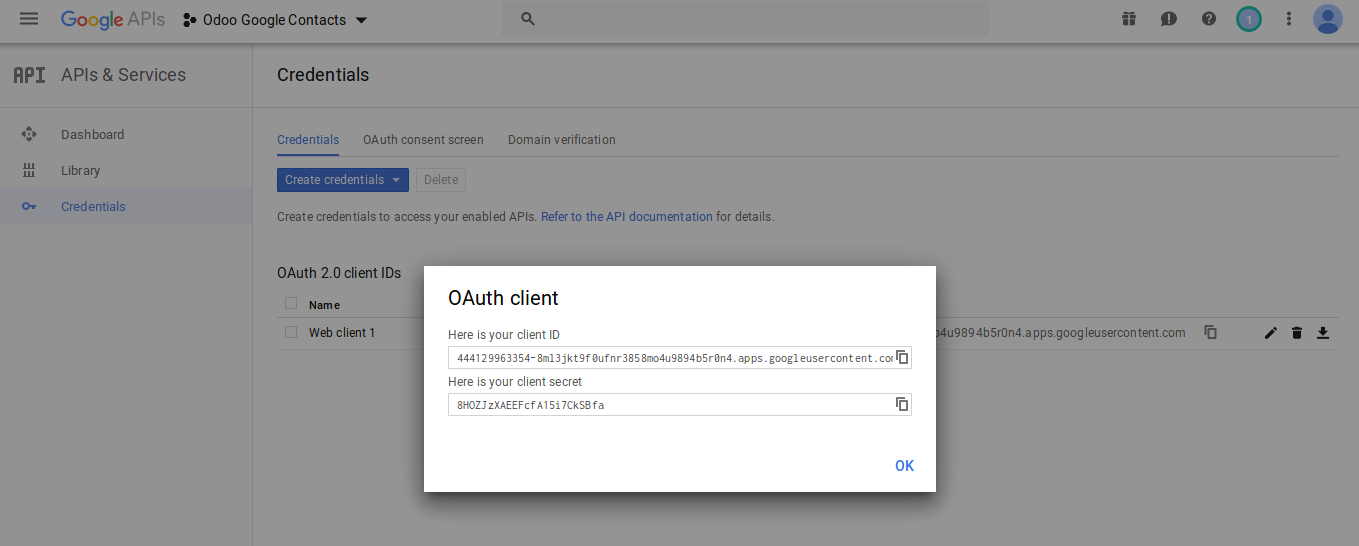Toggle the select-all Name header checkbox
The image size is (1359, 546).
[291, 304]
